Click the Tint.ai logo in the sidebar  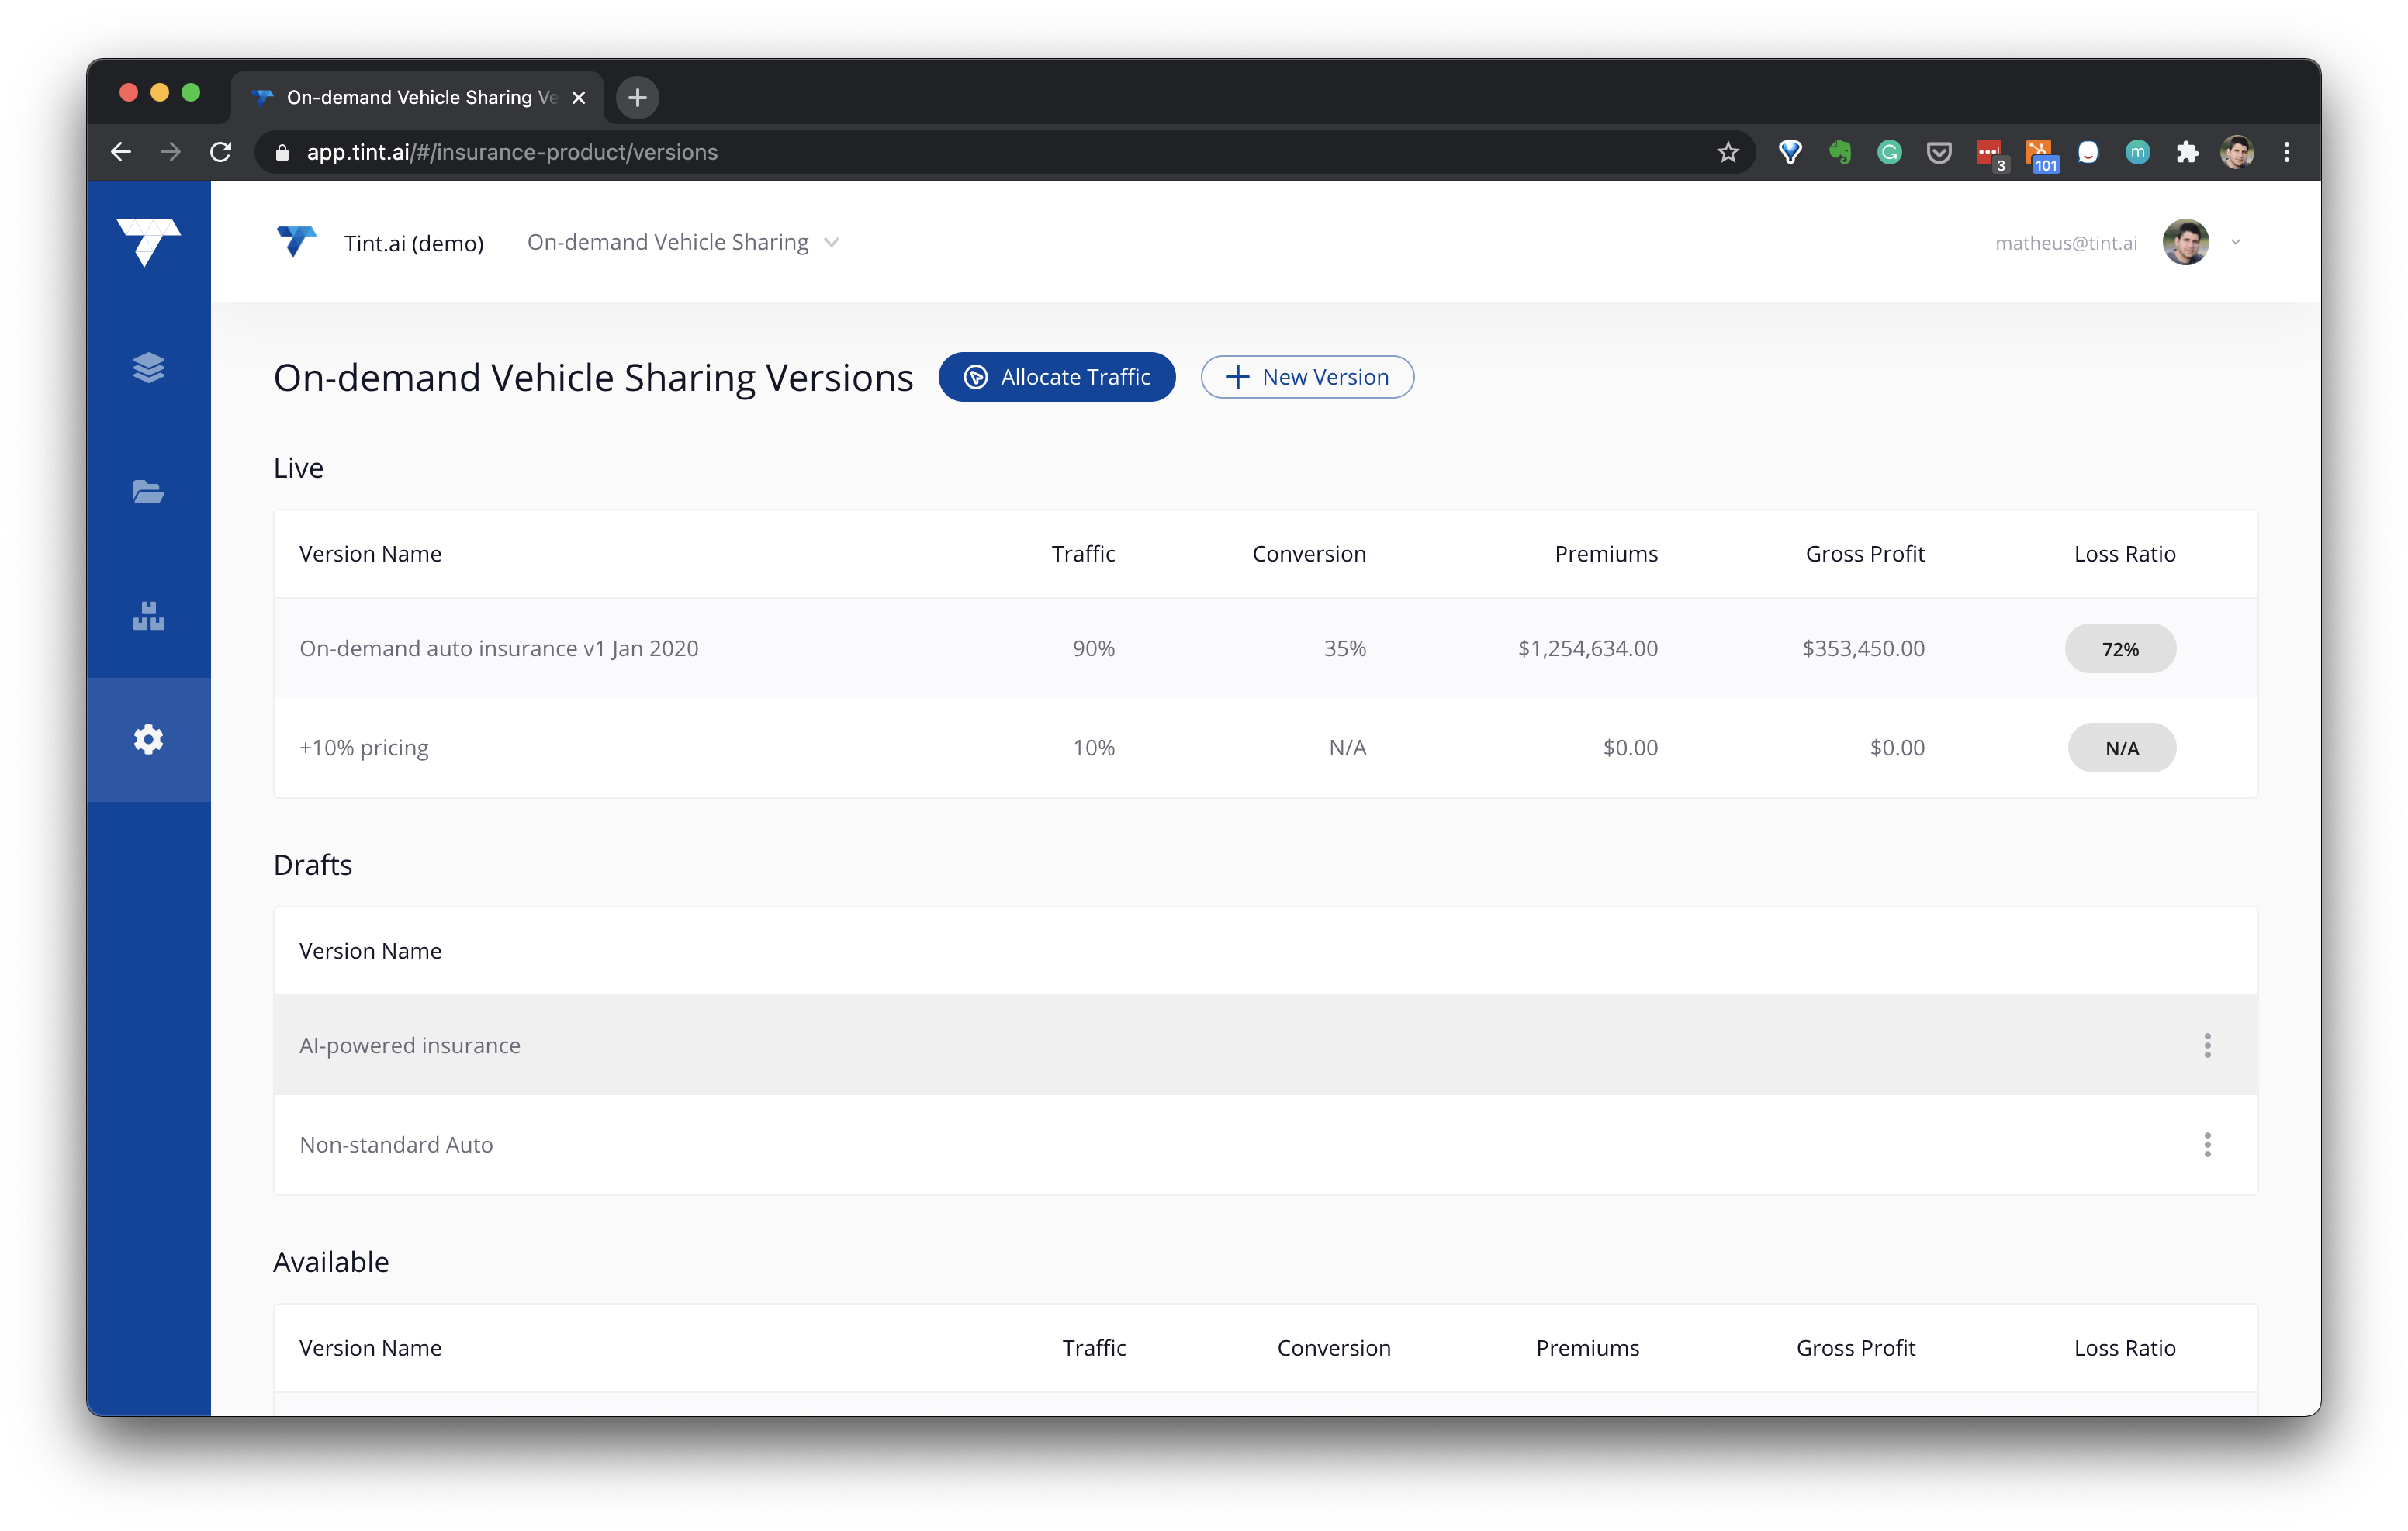148,242
